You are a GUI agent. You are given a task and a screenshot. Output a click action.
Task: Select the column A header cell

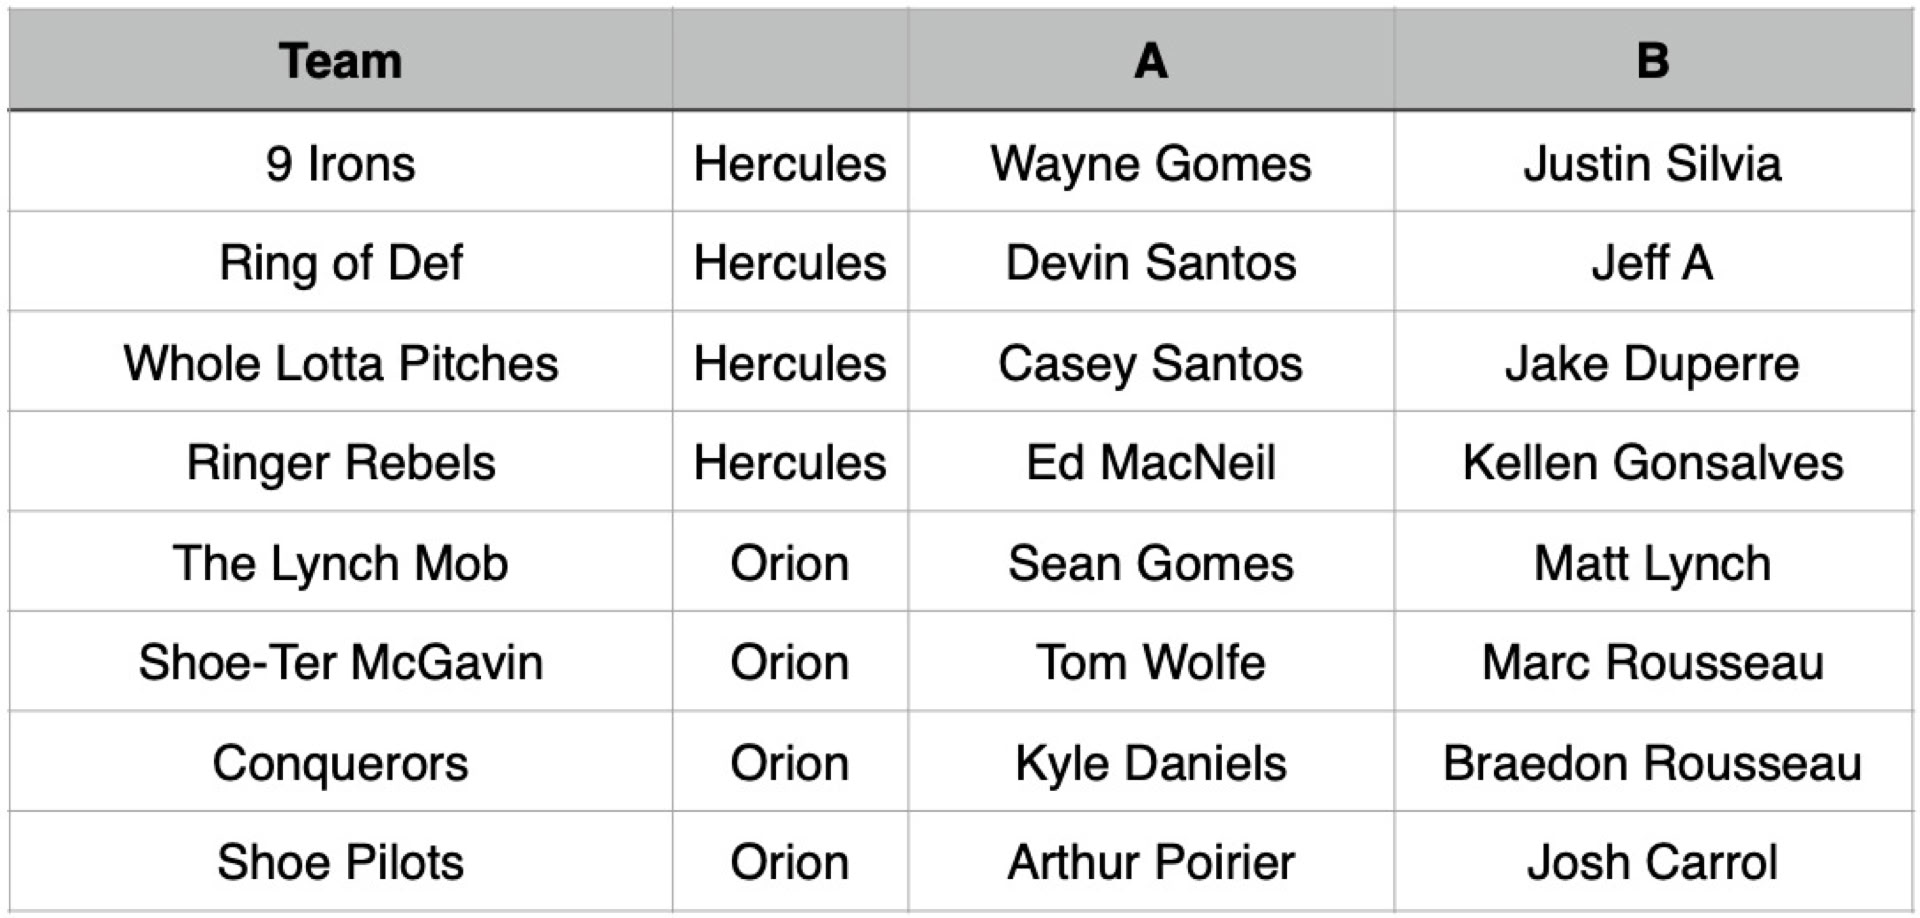click(1150, 61)
